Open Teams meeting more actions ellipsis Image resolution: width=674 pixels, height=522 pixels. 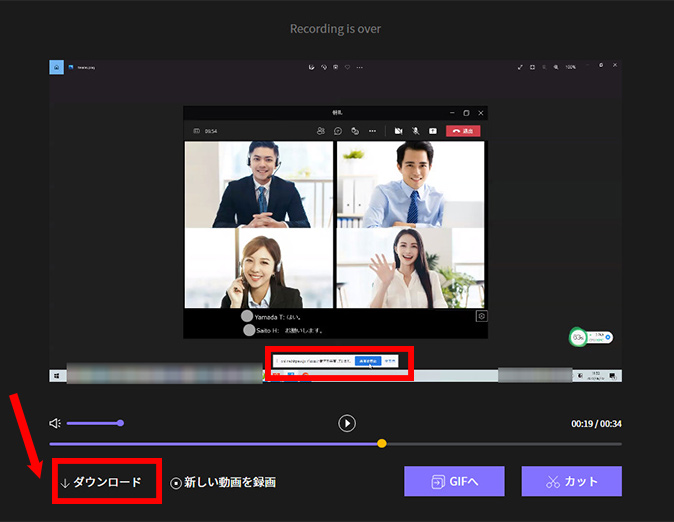372,131
